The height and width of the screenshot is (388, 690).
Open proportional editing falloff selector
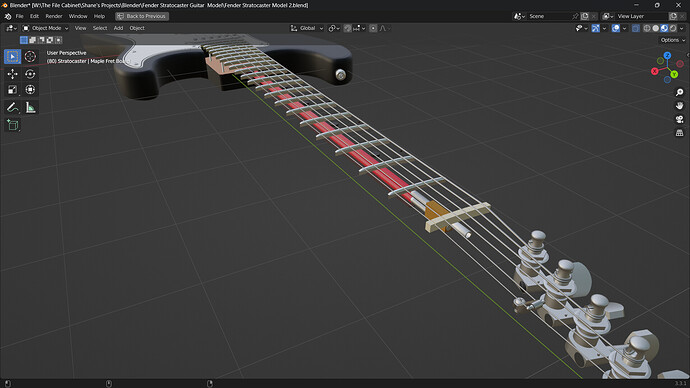(x=385, y=28)
